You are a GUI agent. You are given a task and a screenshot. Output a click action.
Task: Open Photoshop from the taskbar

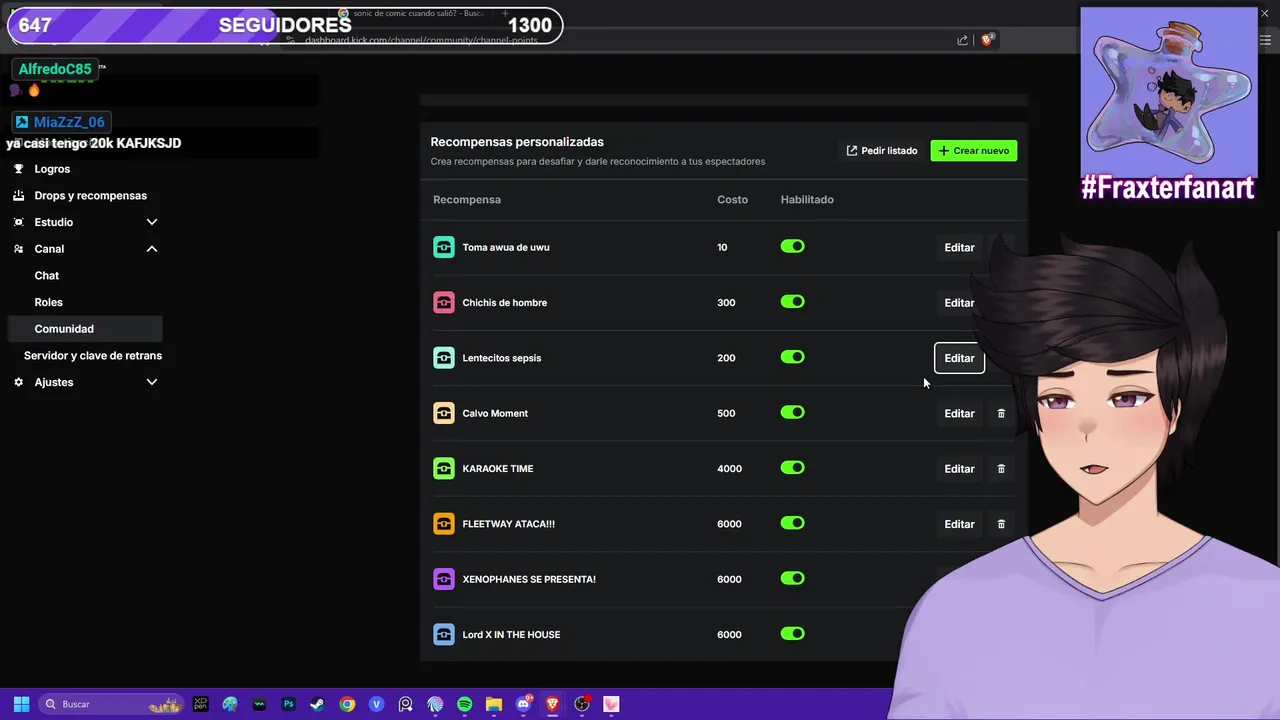pos(288,704)
